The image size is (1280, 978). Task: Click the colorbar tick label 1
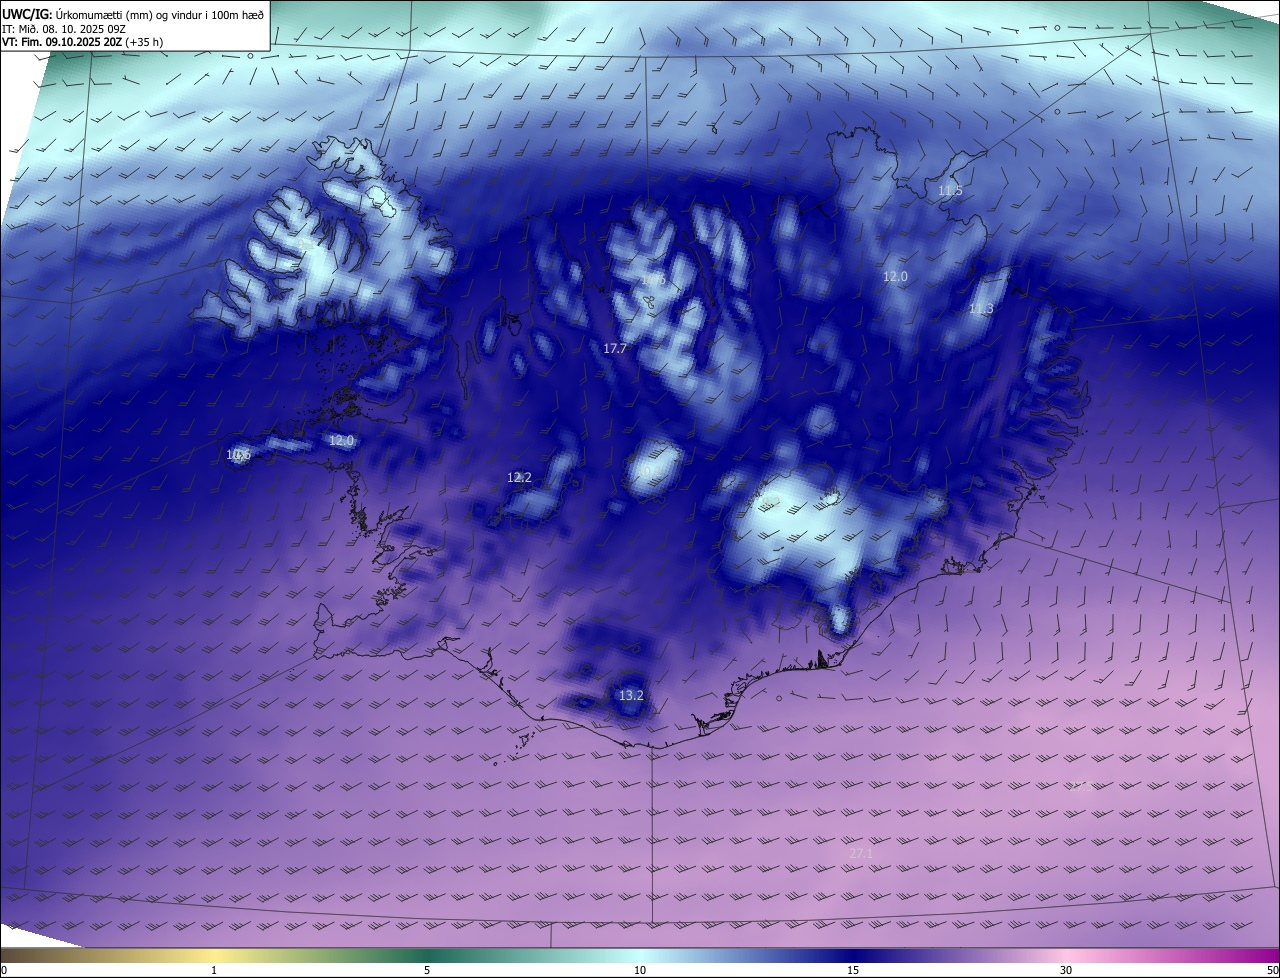coord(214,971)
